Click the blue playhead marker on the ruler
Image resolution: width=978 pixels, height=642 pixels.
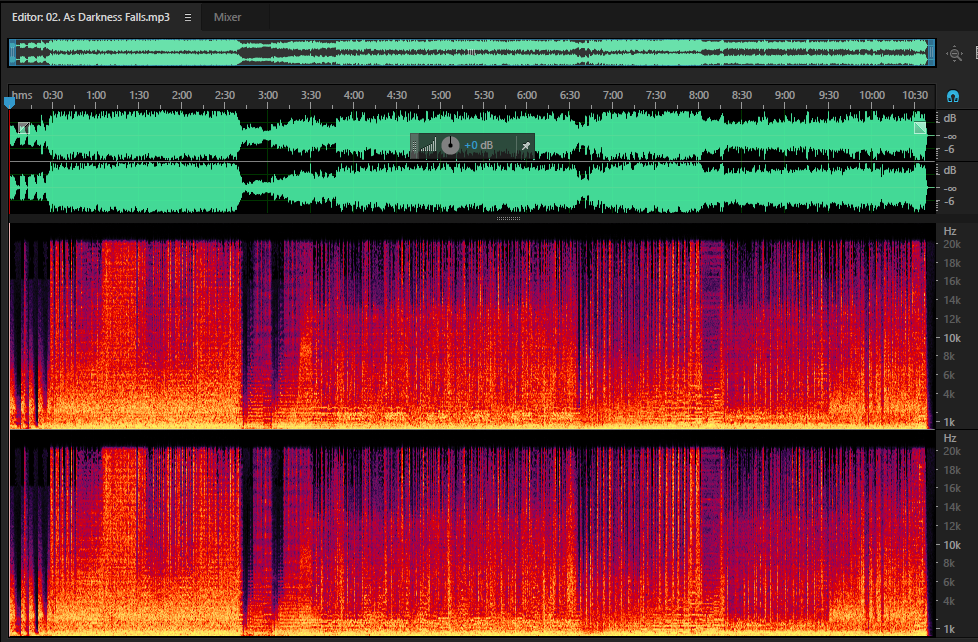(9, 102)
